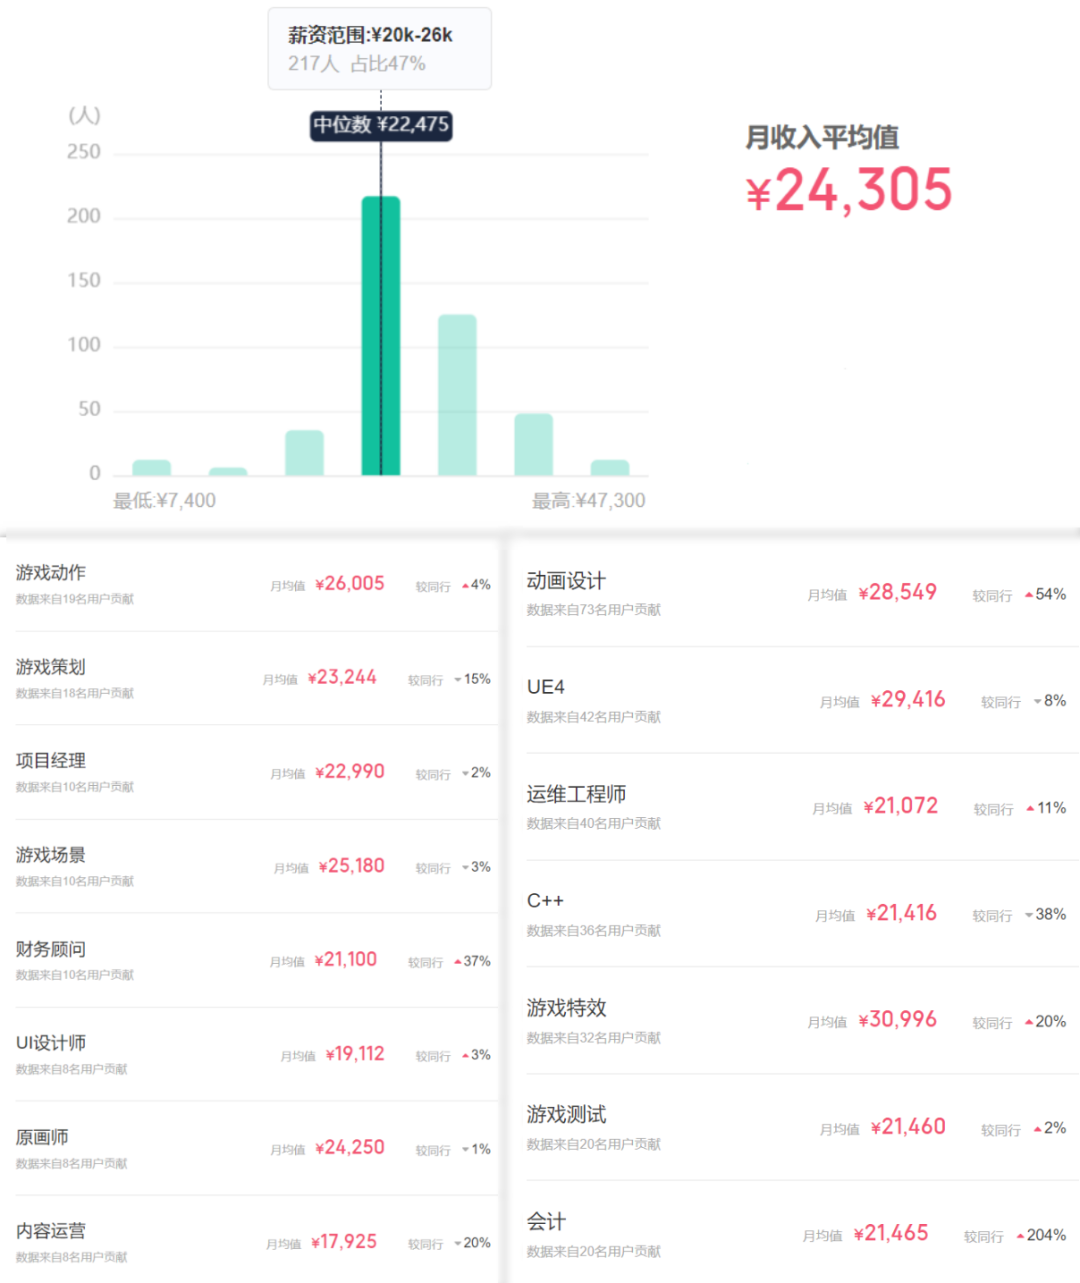Click the down arrow next to UE4 8%
This screenshot has height=1283, width=1080.
pos(1037,701)
